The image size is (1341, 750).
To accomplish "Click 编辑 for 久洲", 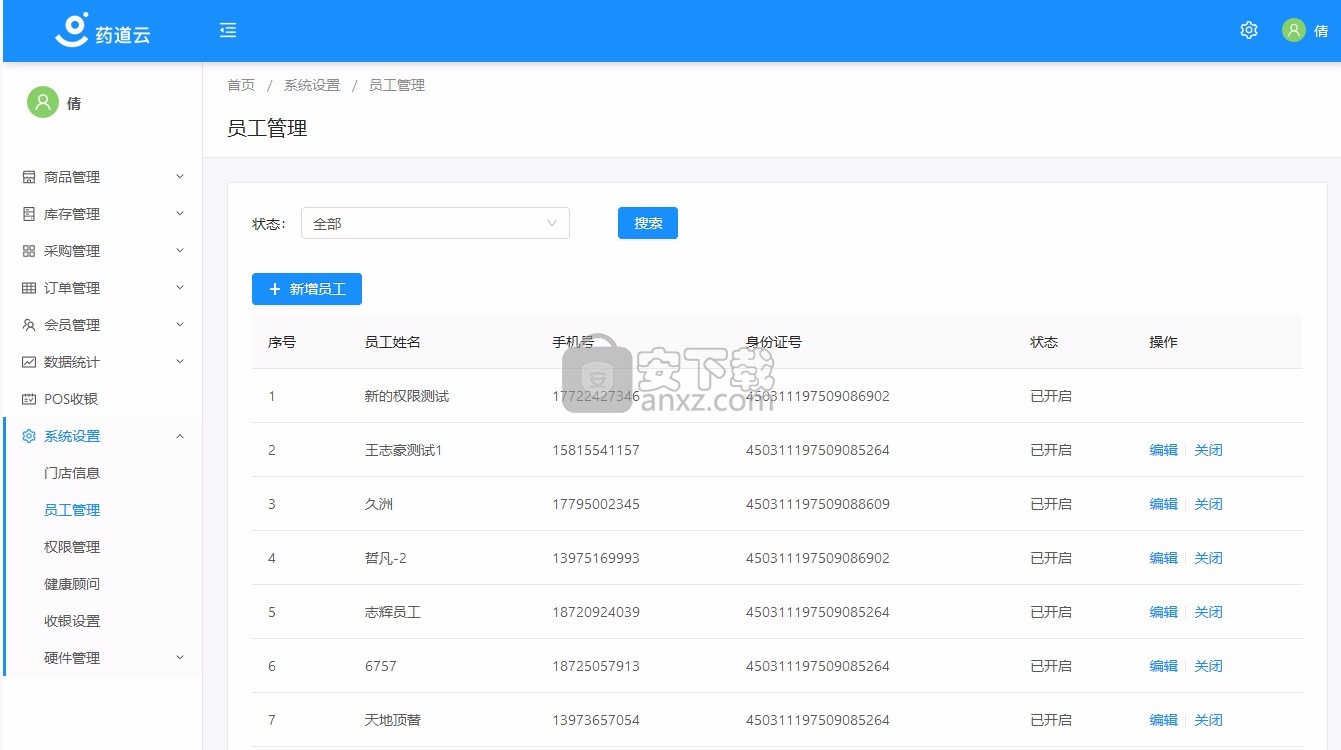I will coord(1164,504).
